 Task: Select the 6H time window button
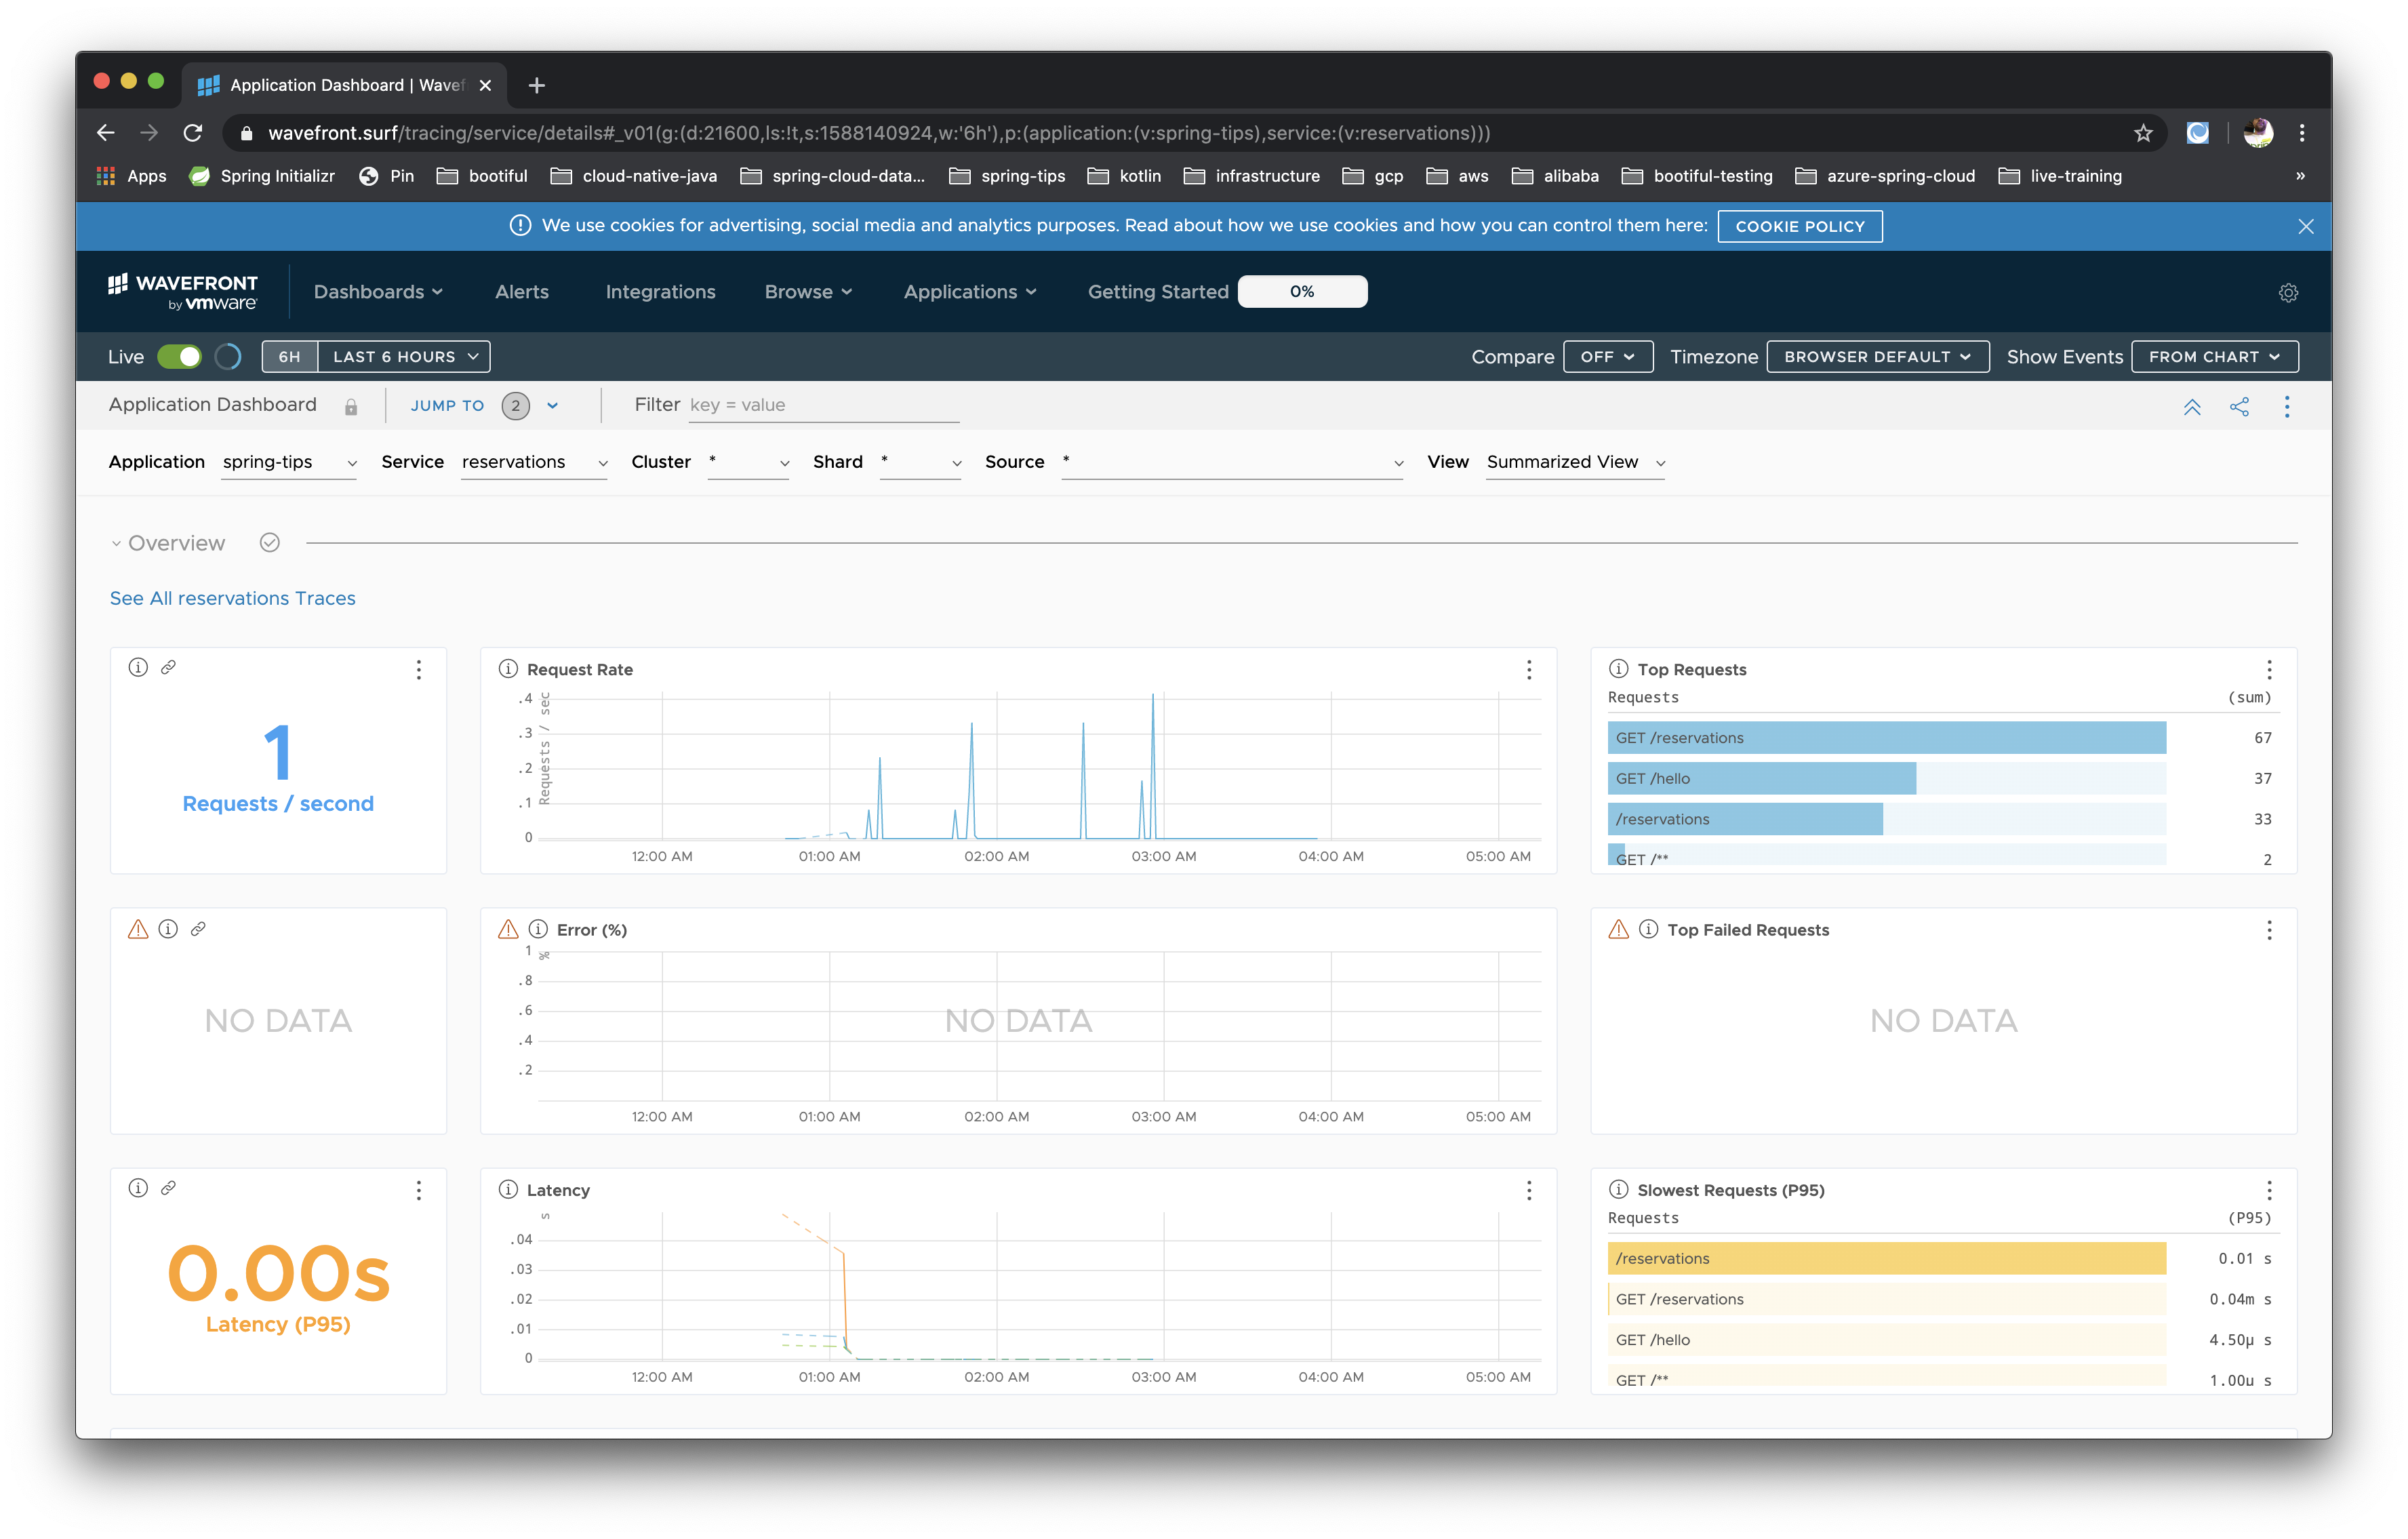point(289,357)
